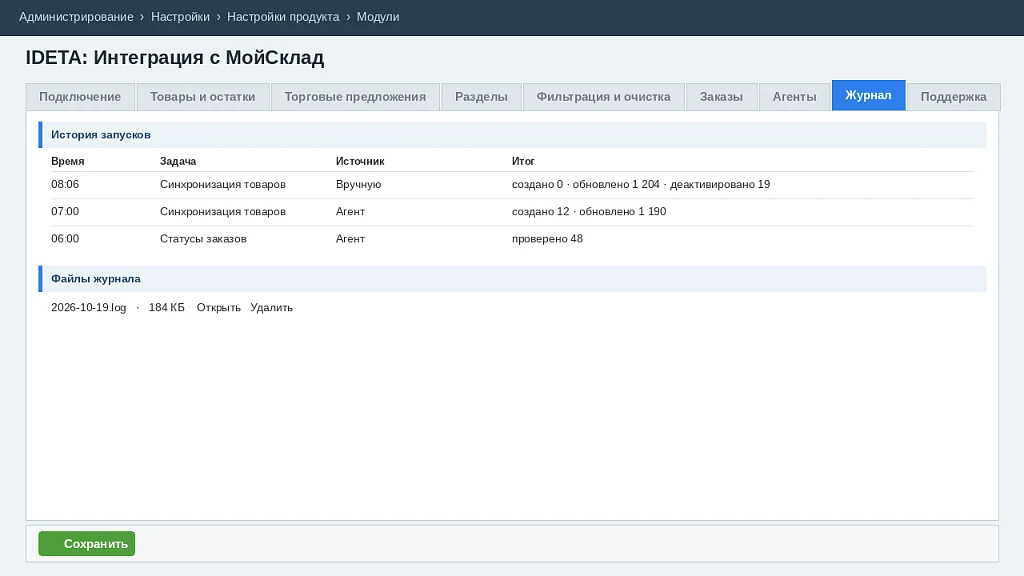Open the Подключение tab
Viewport: 1024px width, 576px height.
coord(80,97)
